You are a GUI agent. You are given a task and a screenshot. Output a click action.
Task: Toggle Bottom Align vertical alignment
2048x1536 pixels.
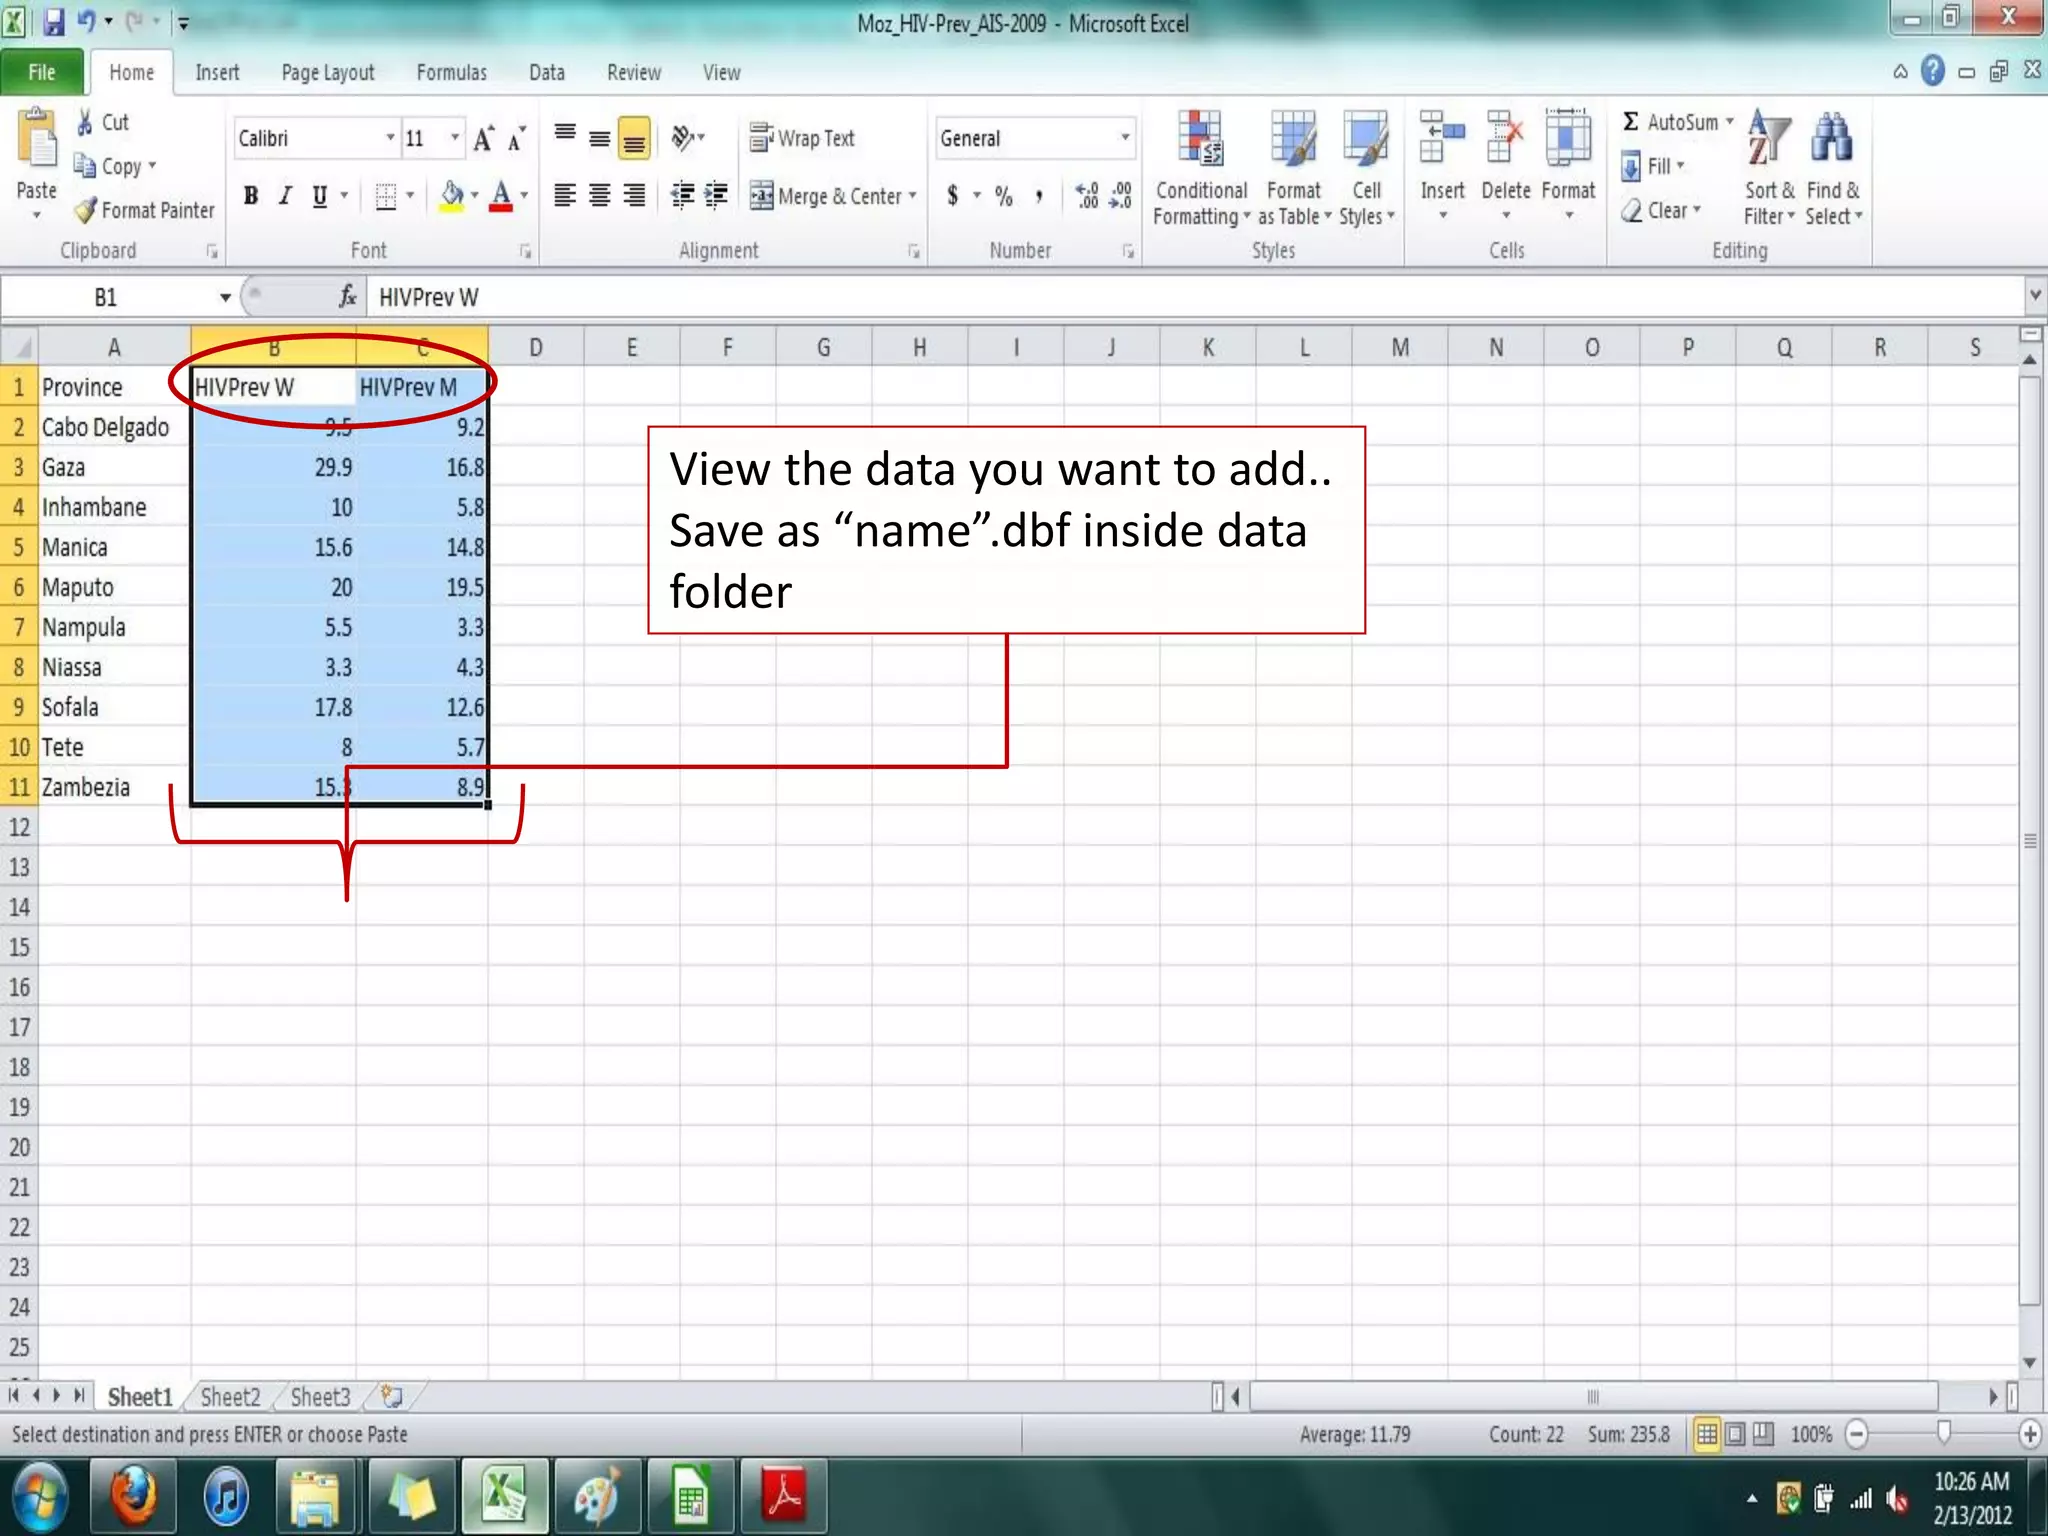click(x=634, y=138)
